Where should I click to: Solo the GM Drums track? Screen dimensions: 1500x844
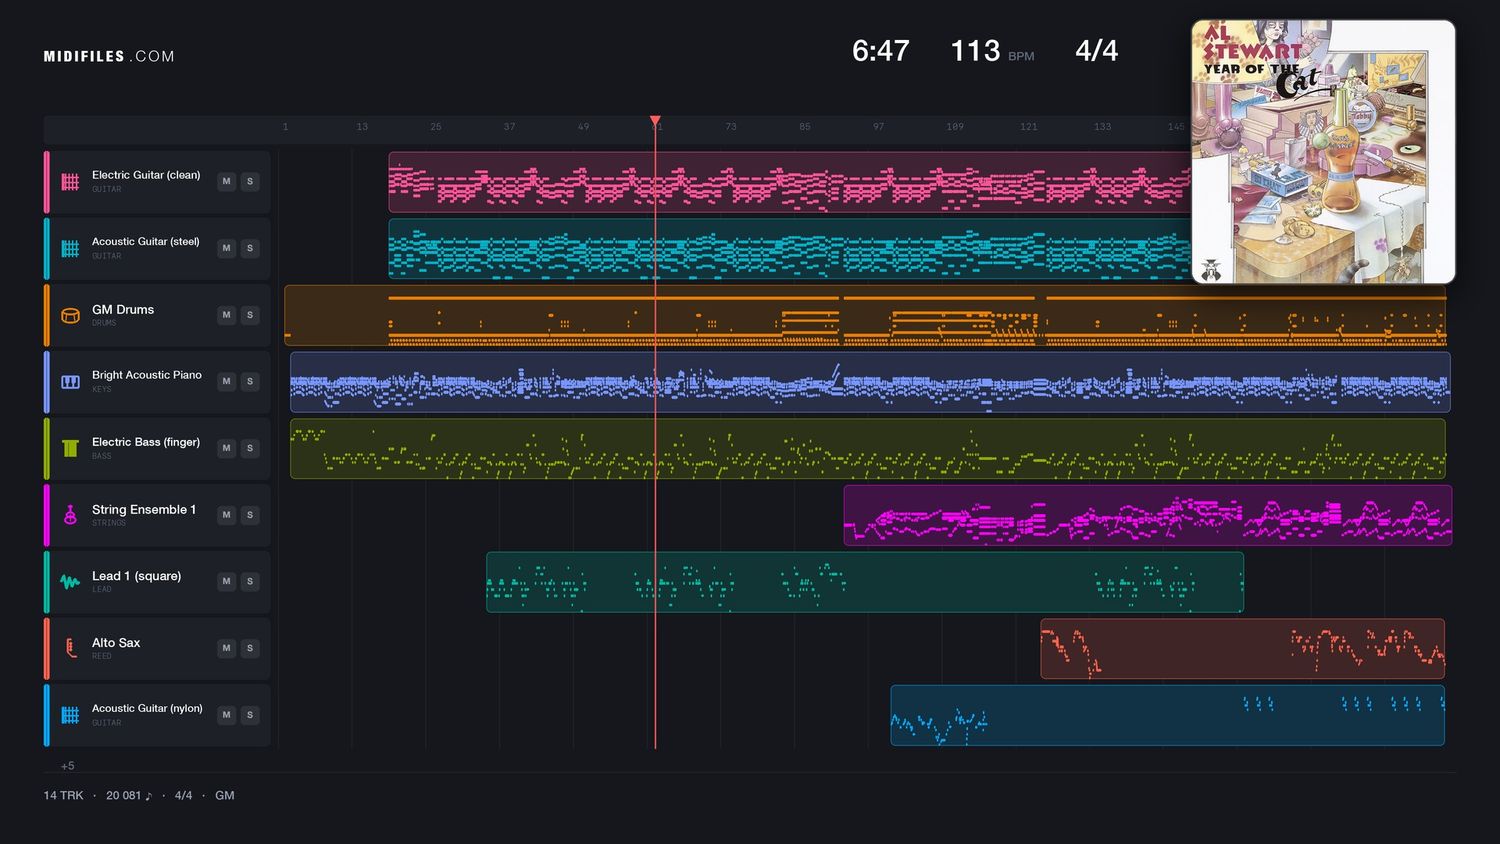click(x=250, y=315)
